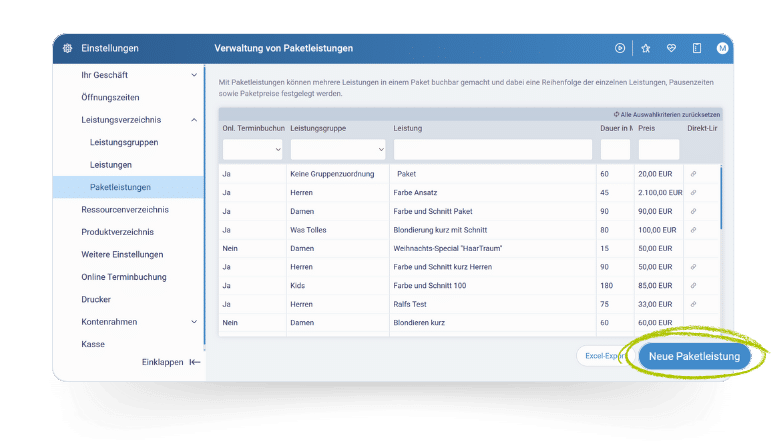The height and width of the screenshot is (446, 771).
Task: Open Kasse settings in sidebar
Action: [x=93, y=344]
